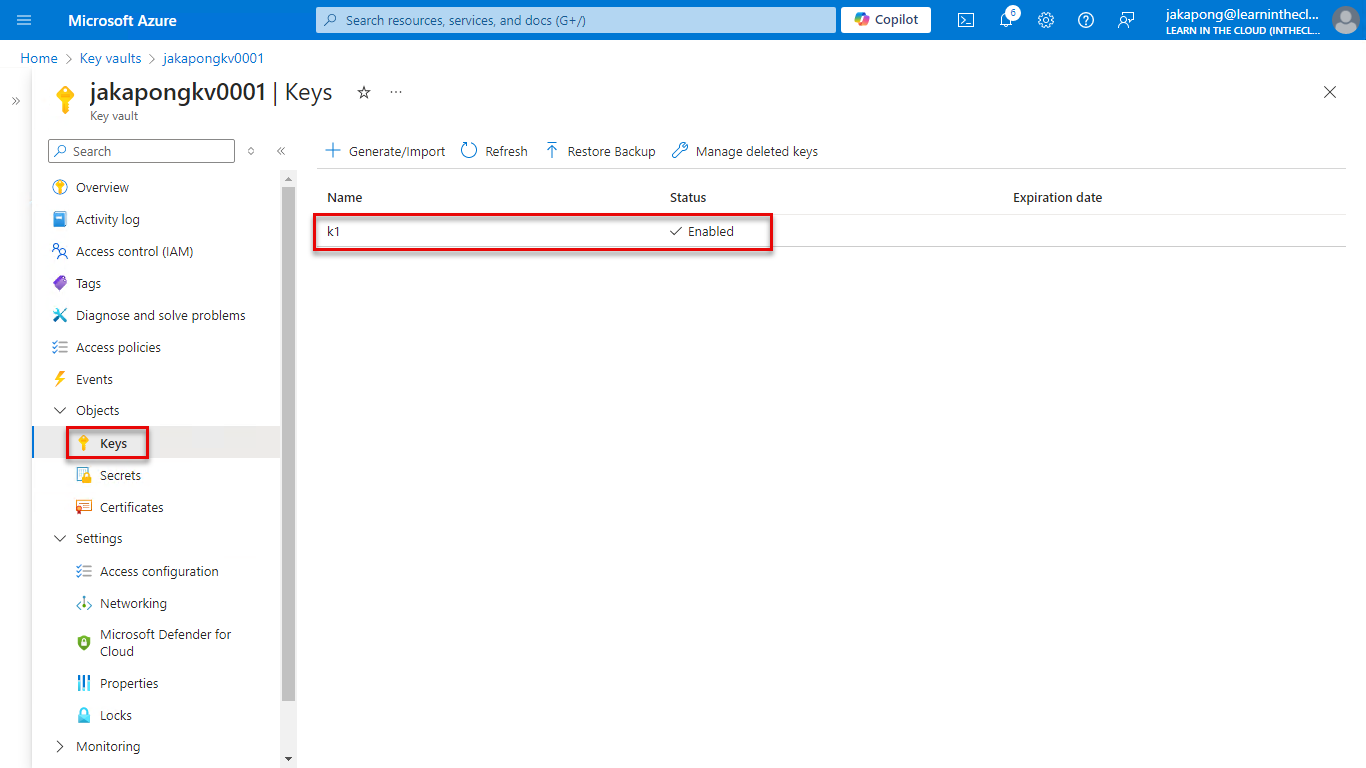
Task: Click the user account avatar
Action: point(1346,20)
